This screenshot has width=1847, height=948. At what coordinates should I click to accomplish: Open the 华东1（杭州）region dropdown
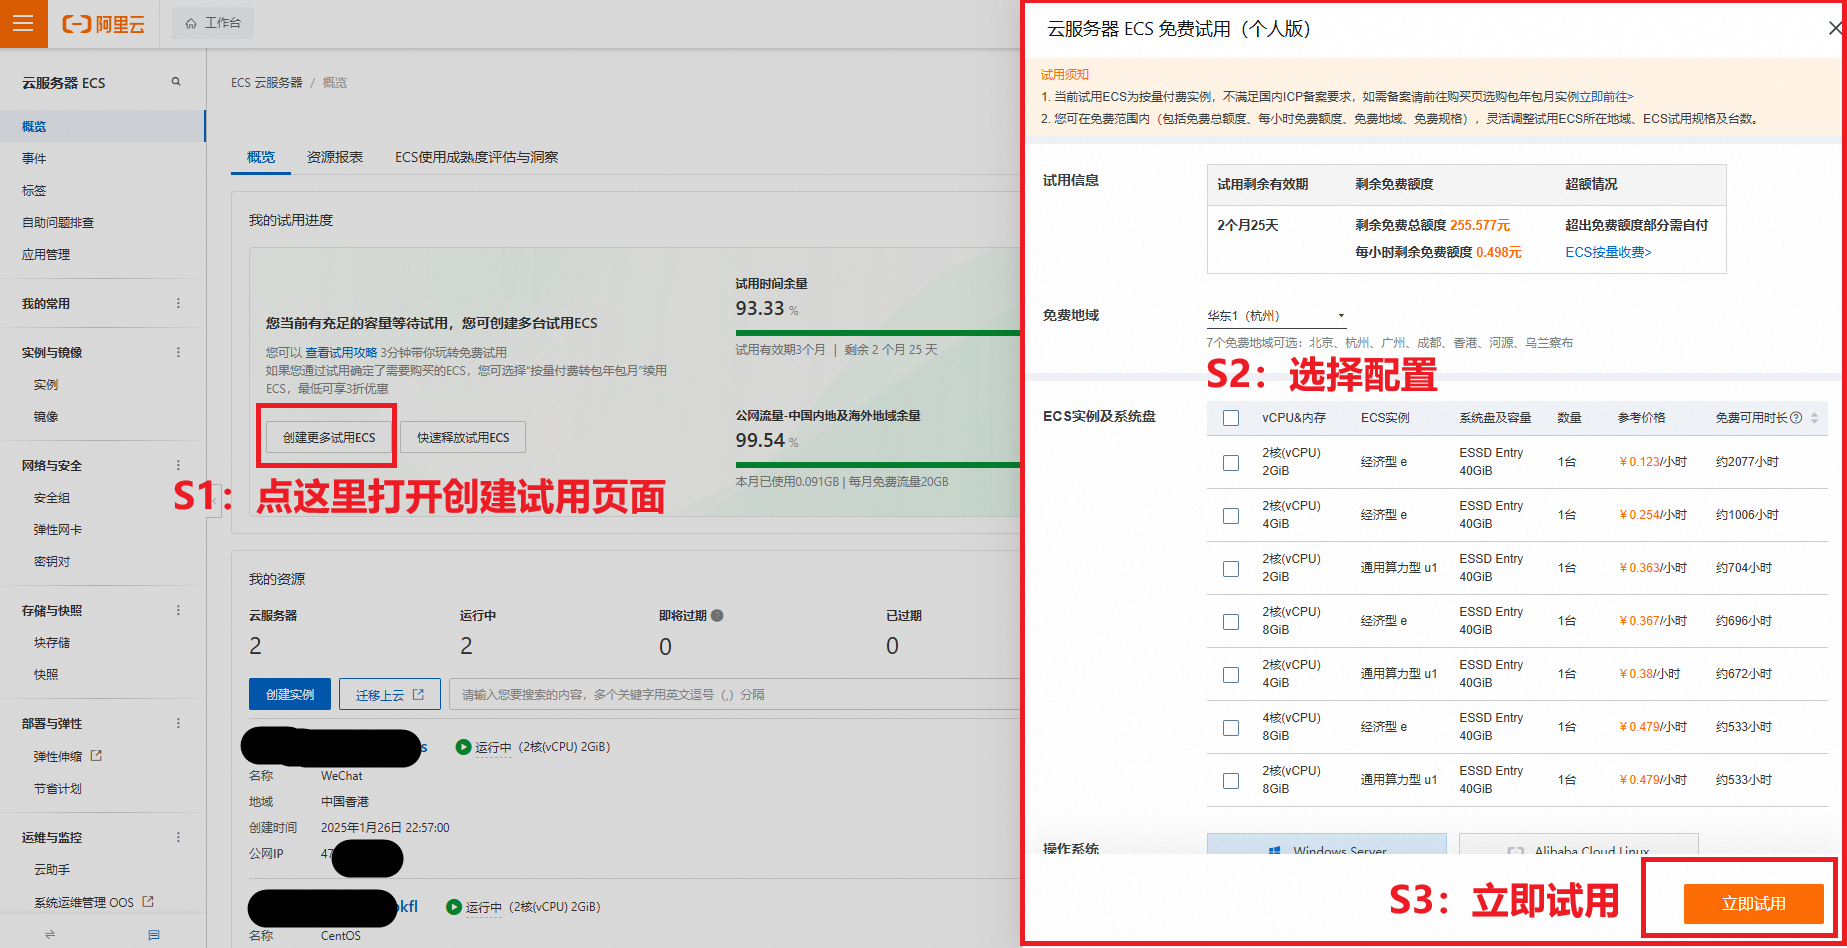coord(1276,316)
